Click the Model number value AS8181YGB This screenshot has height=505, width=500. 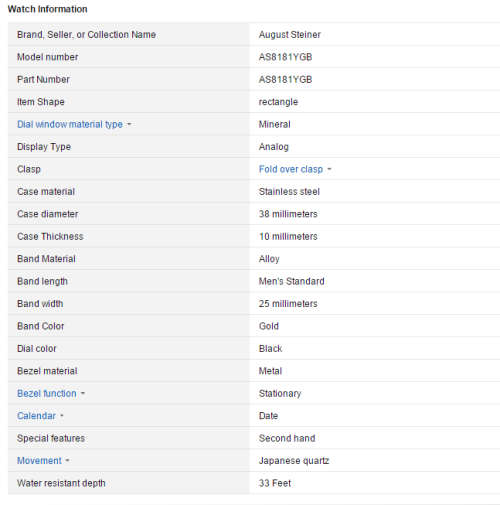click(x=285, y=57)
